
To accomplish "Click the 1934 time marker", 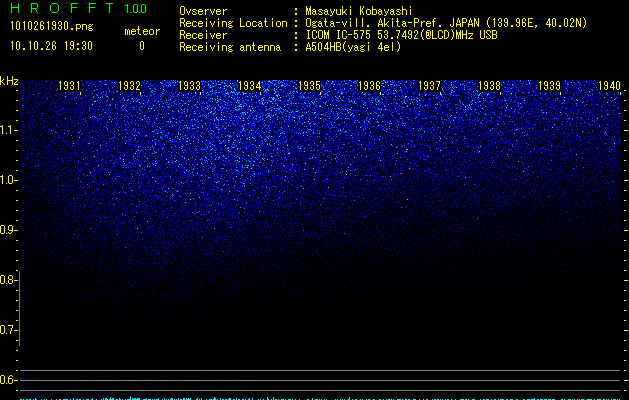I will pyautogui.click(x=250, y=86).
